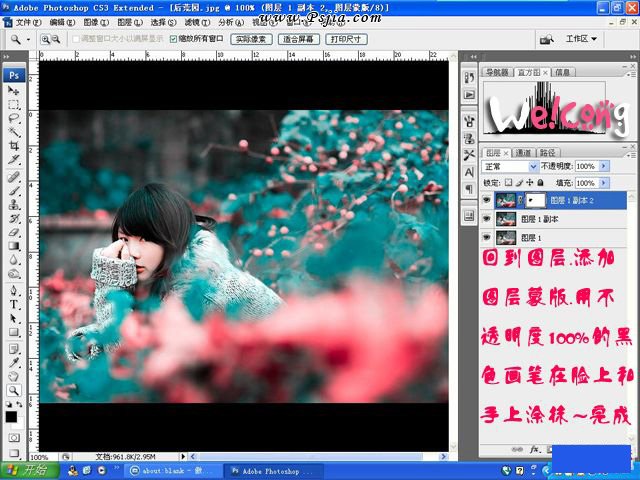The image size is (640, 480).
Task: Open the 不透明度 opacity slider arrow
Action: point(603,166)
